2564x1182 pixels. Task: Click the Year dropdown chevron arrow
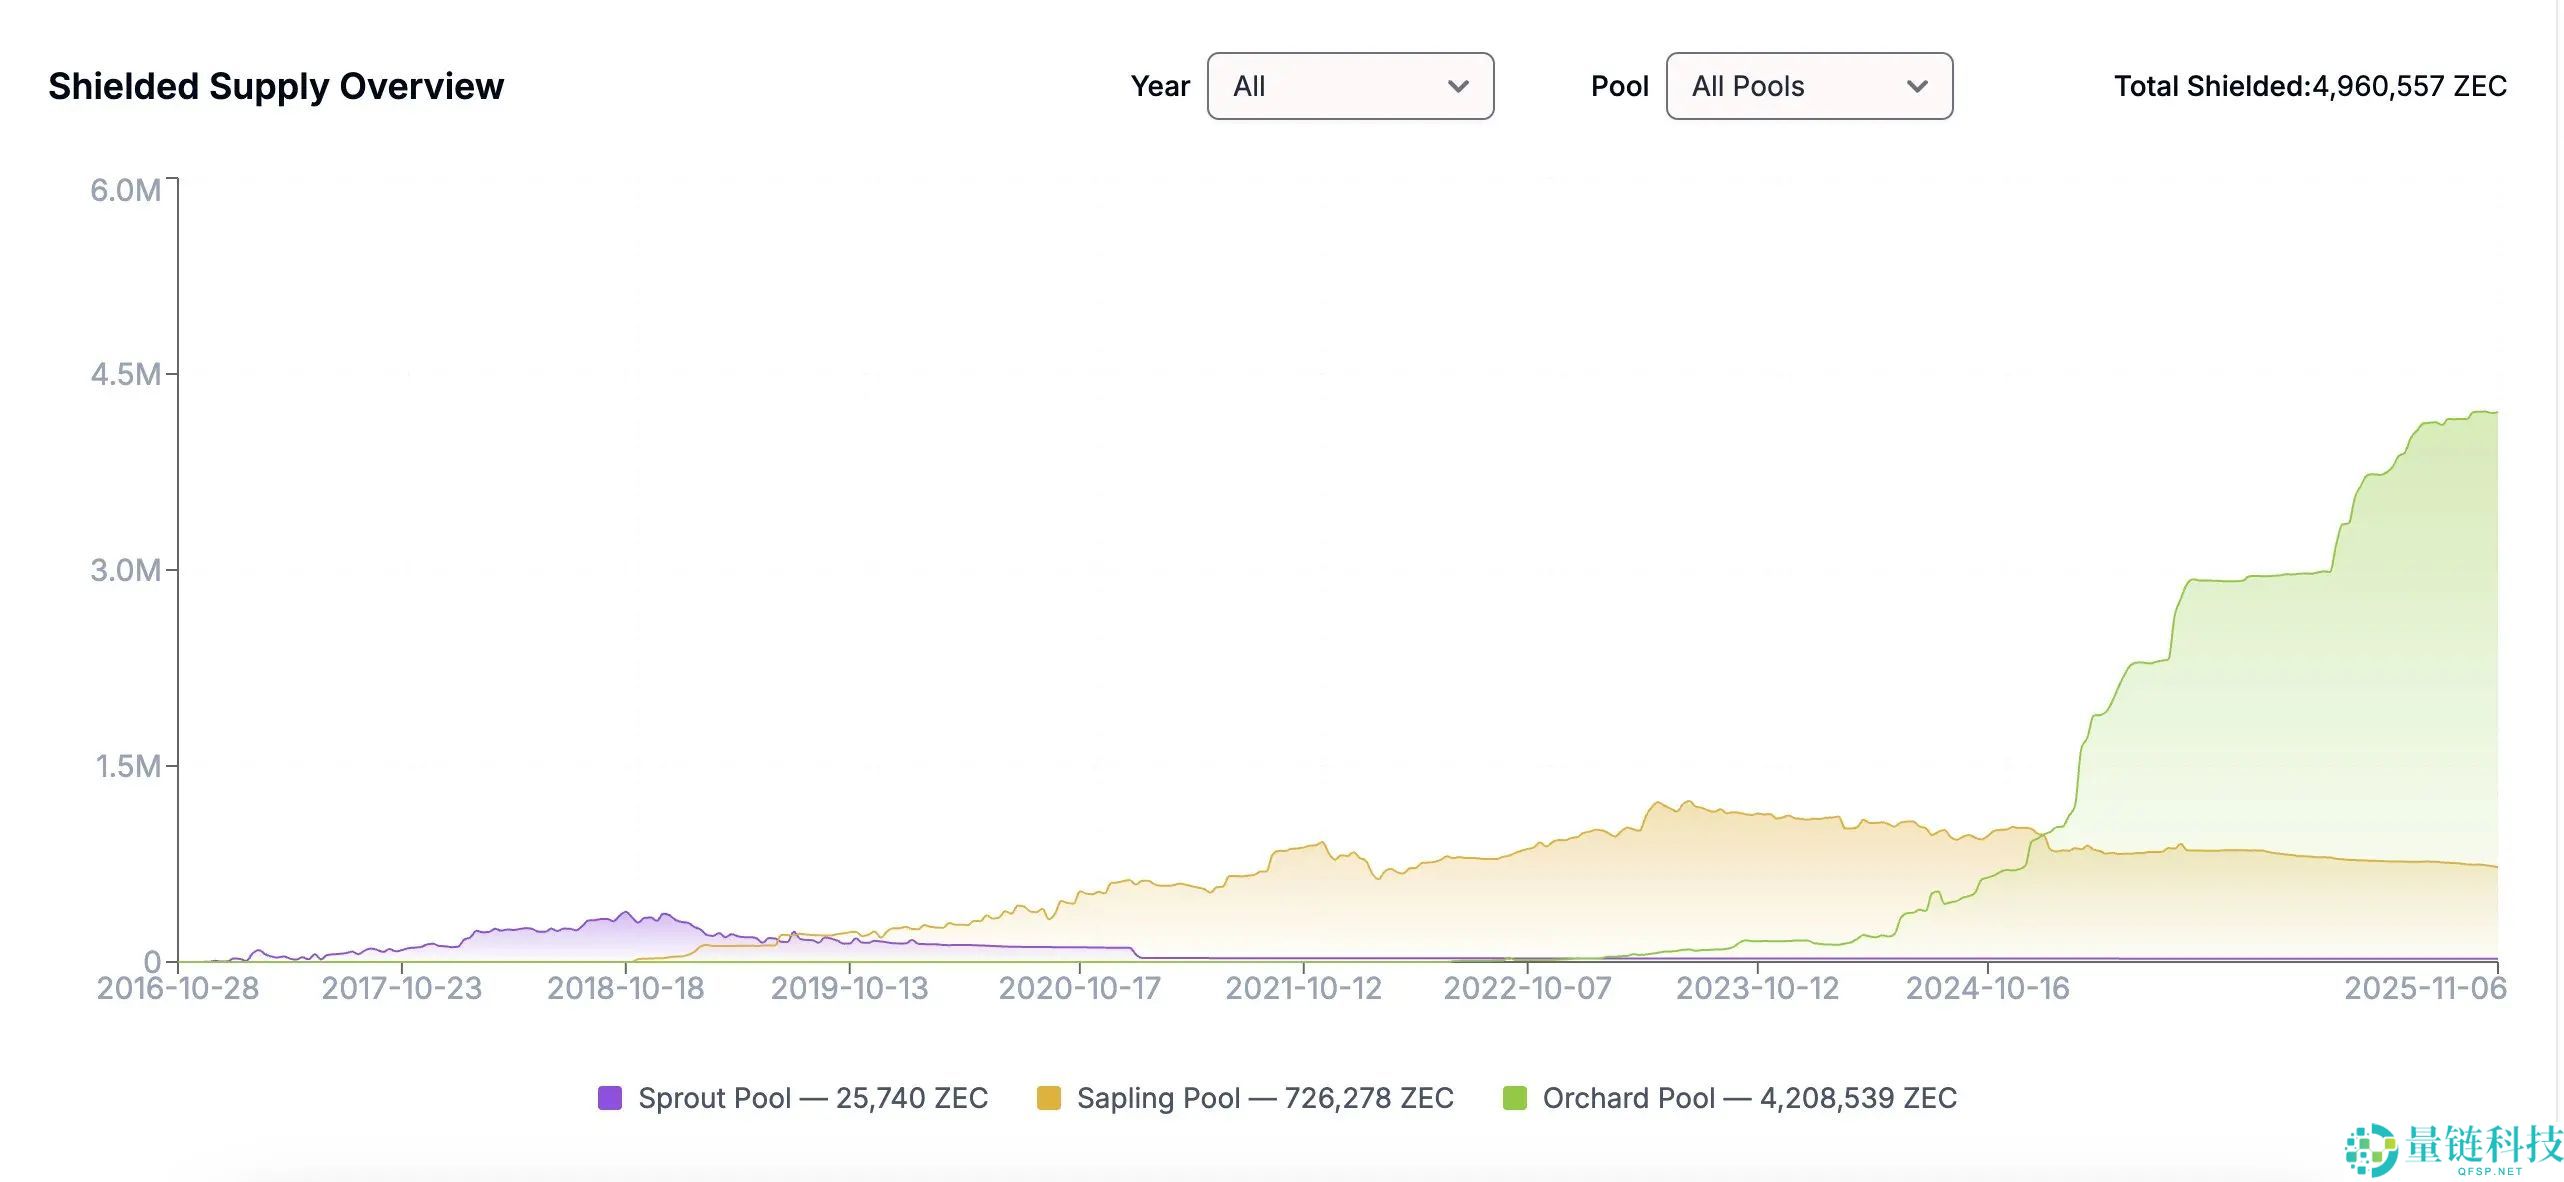click(x=1458, y=86)
